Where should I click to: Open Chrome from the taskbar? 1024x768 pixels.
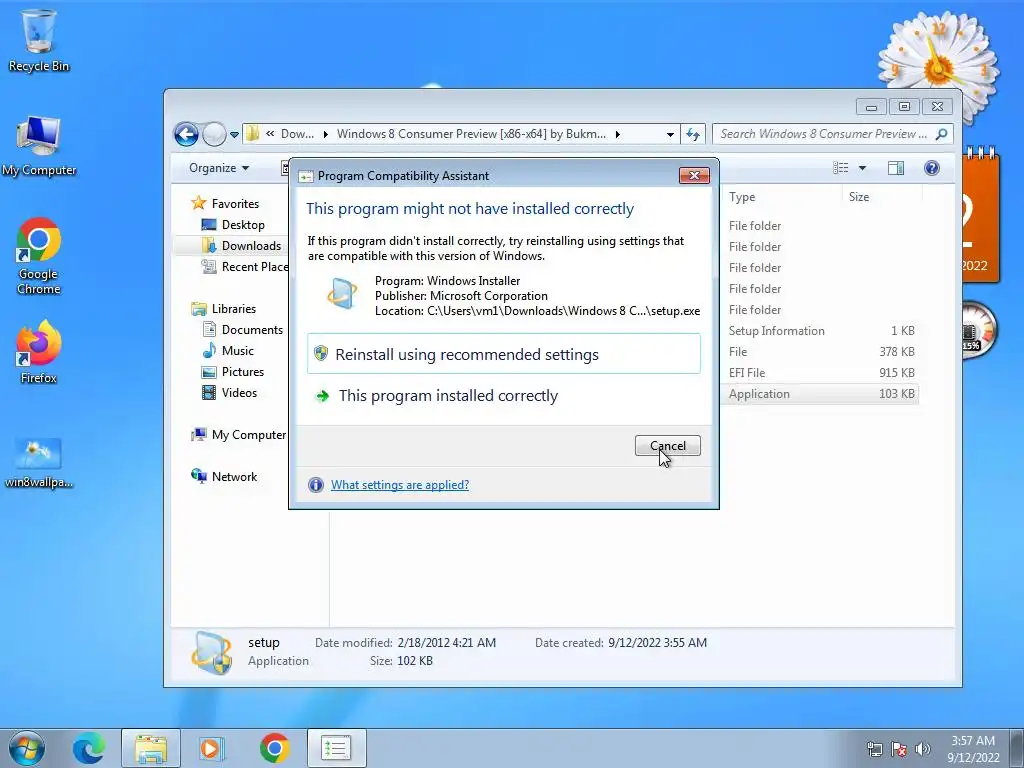(x=274, y=748)
